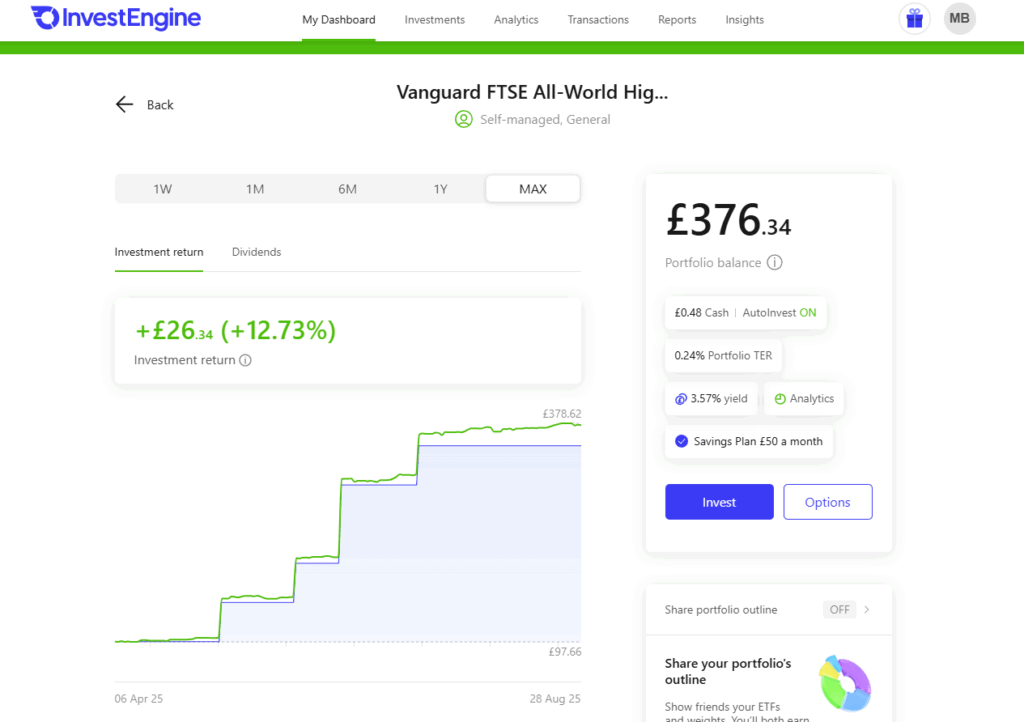Click the £376.34 portfolio balance
1024x722 pixels.
point(728,220)
